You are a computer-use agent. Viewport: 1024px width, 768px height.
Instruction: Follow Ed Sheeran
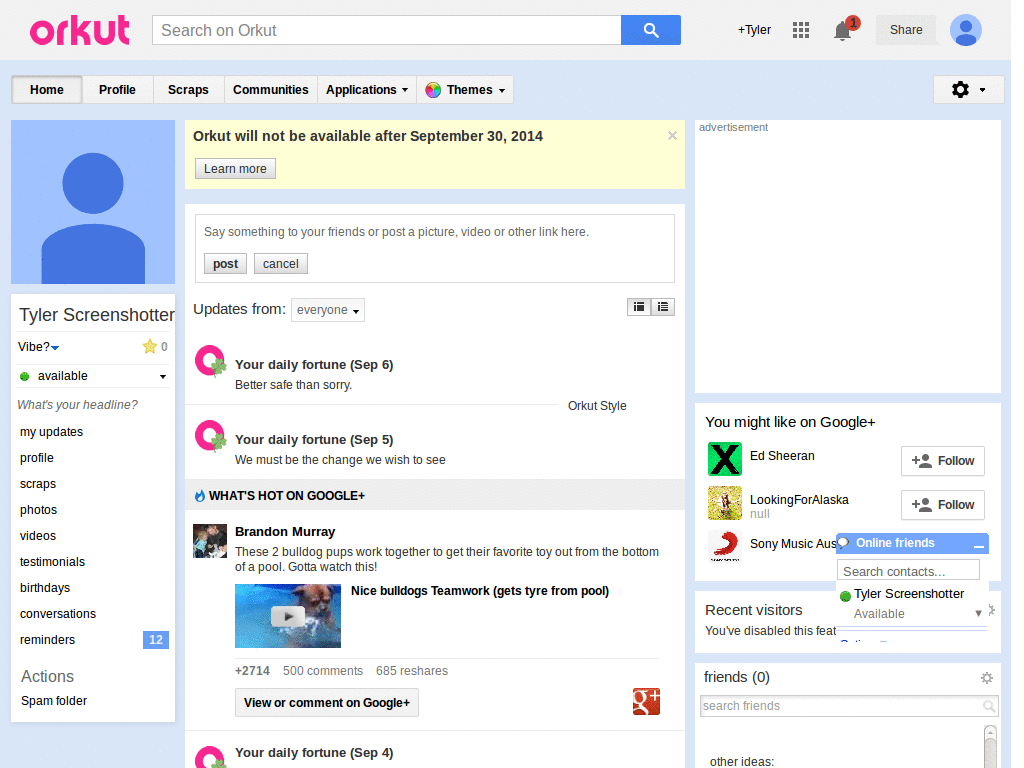(942, 461)
